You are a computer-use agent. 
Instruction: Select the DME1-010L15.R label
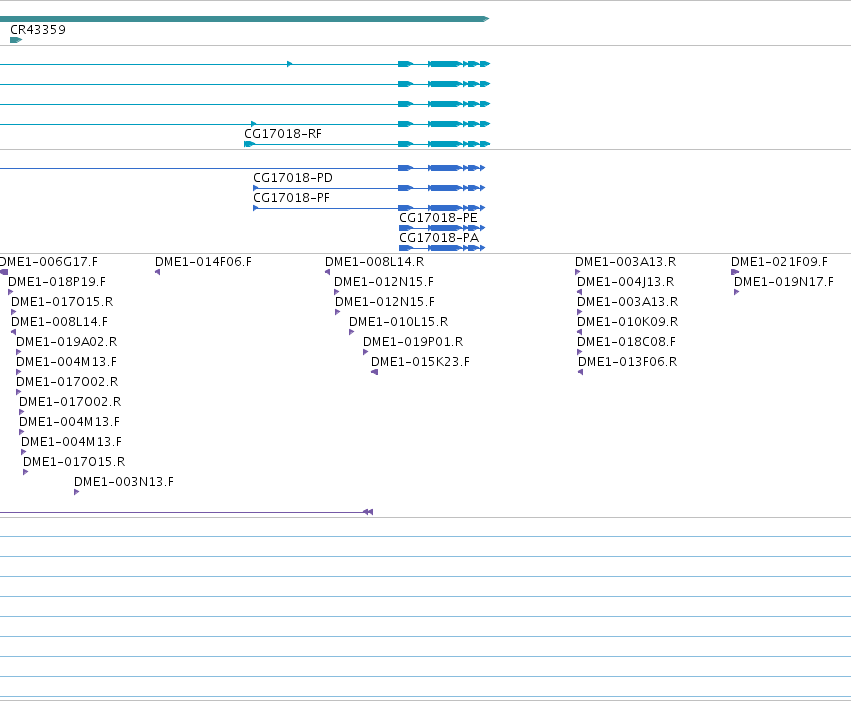click(398, 322)
